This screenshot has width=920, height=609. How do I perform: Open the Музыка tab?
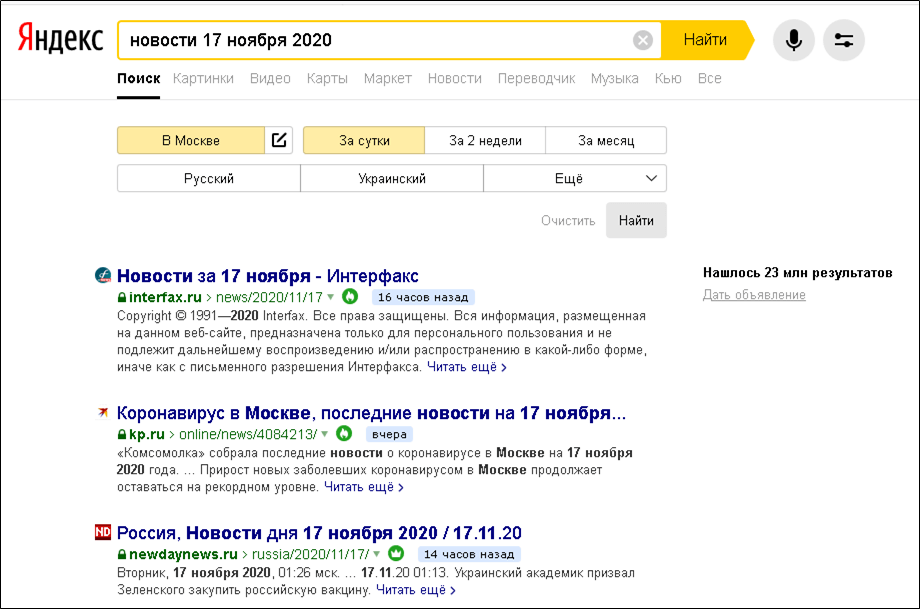click(615, 79)
